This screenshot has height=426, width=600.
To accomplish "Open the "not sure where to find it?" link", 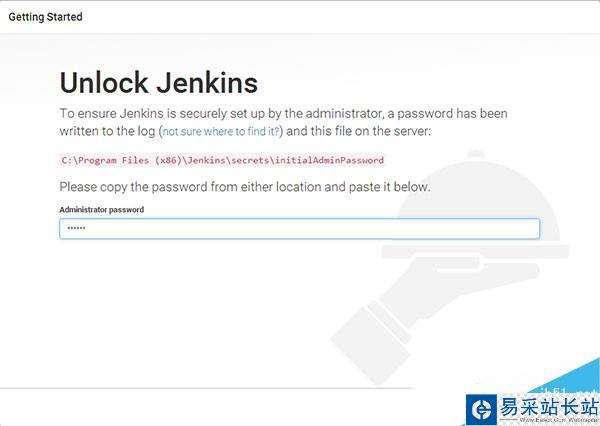I will pyautogui.click(x=222, y=131).
